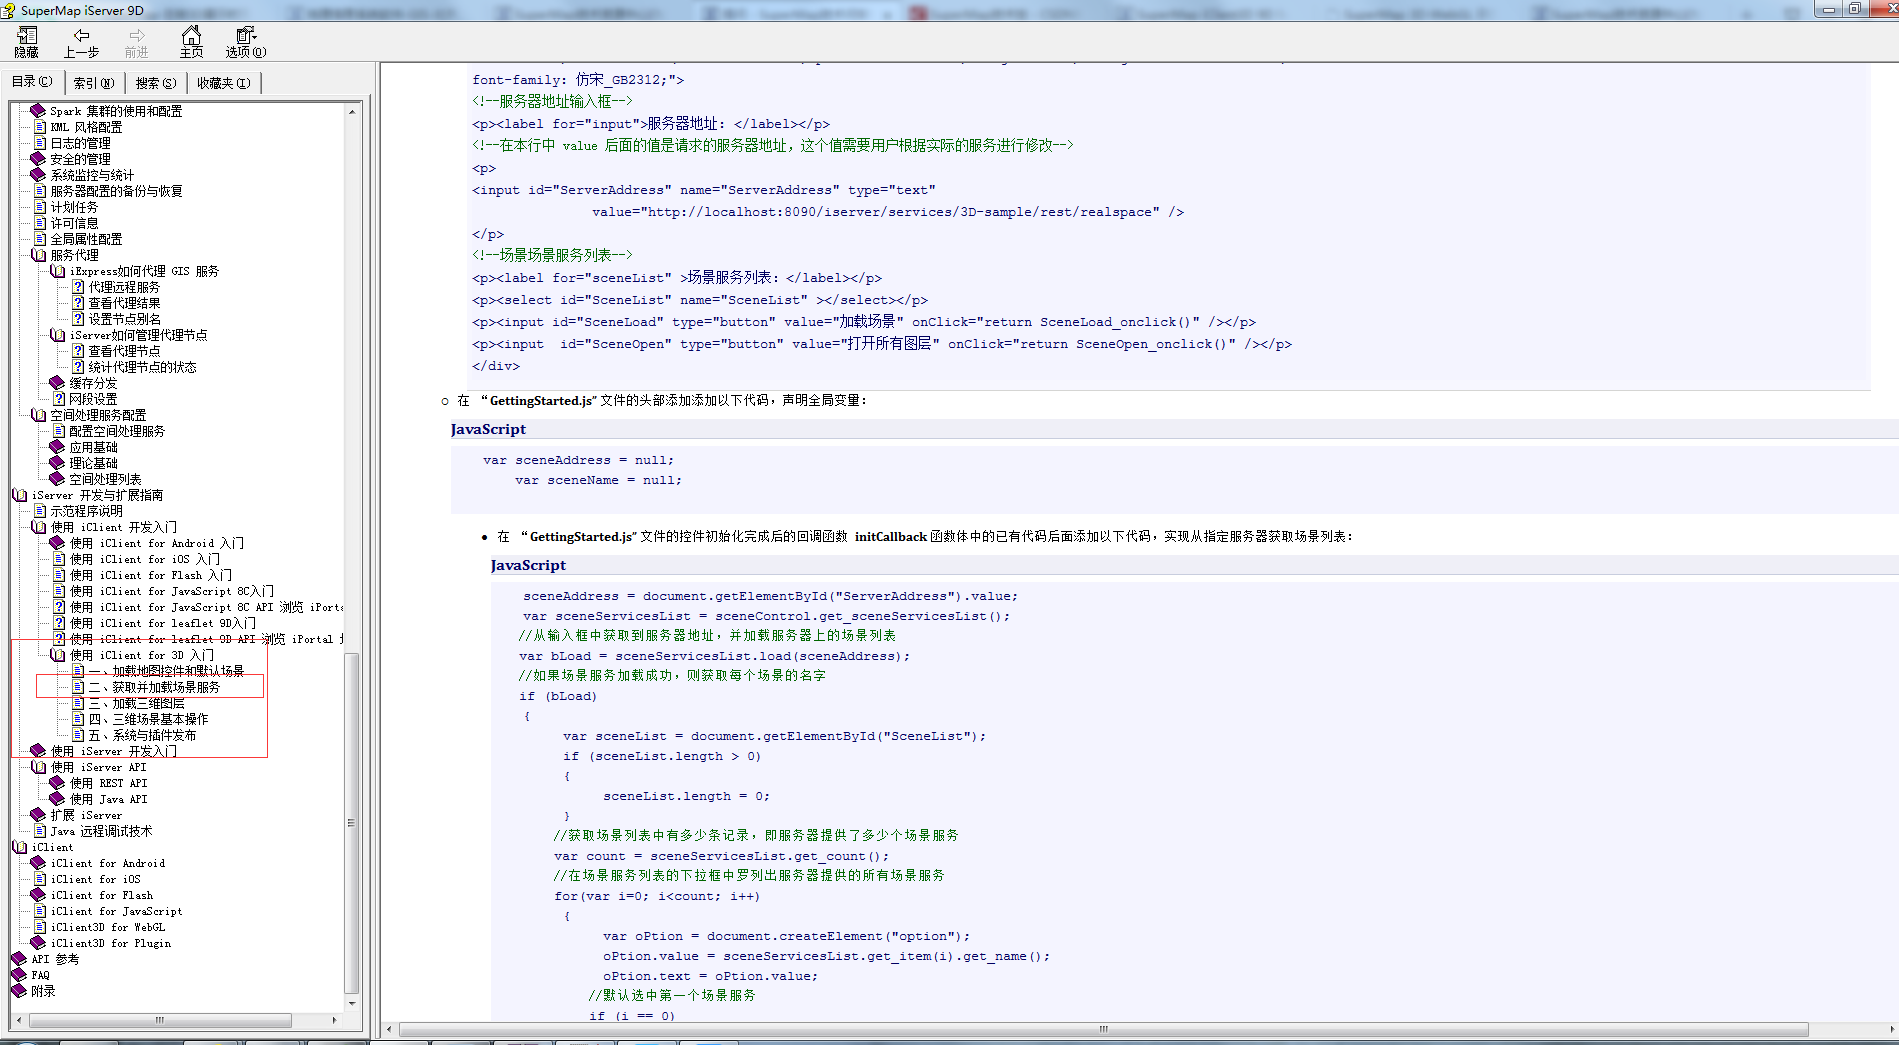Screen dimensions: 1899x1045
Task: Open 三、加载三维图层 topic
Action: click(x=136, y=703)
